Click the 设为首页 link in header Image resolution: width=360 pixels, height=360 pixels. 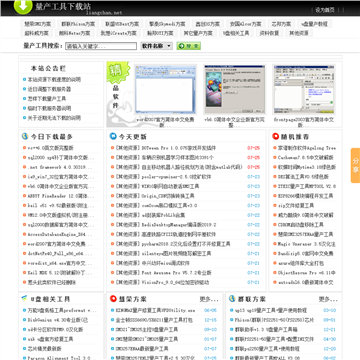tap(325, 10)
